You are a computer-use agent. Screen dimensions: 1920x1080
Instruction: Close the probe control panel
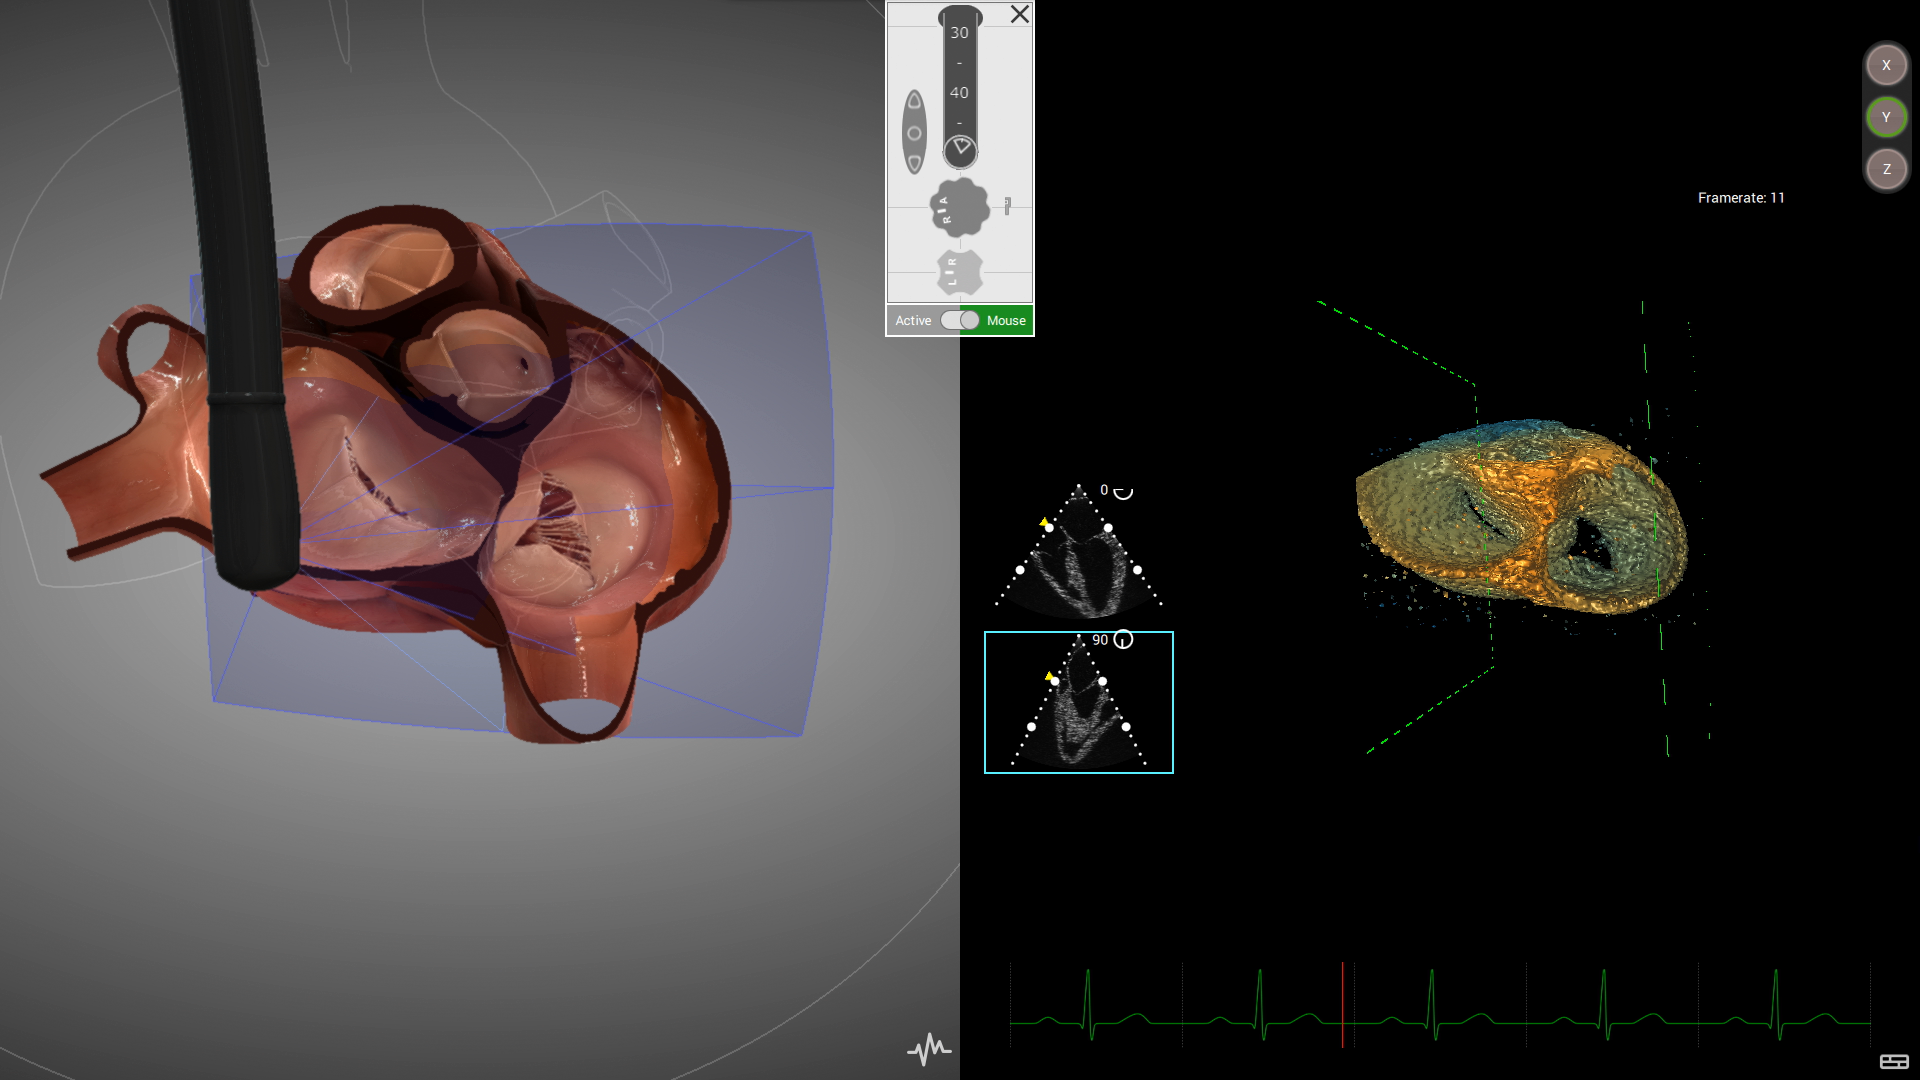[1019, 14]
